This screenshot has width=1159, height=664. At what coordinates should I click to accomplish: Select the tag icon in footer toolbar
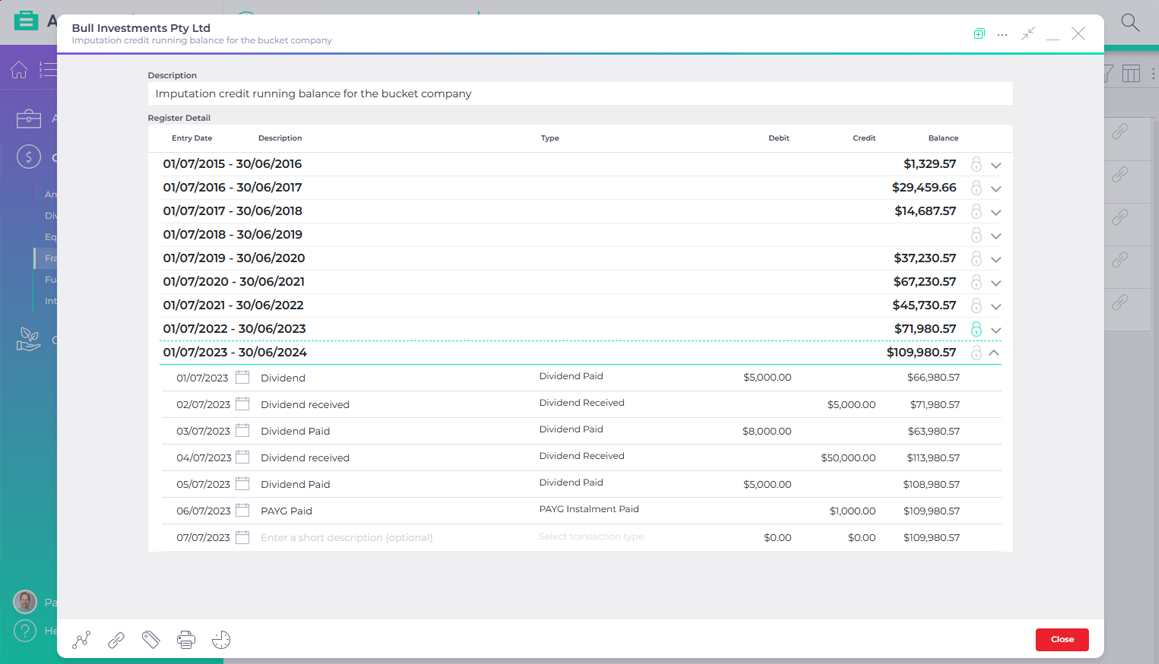(x=151, y=639)
